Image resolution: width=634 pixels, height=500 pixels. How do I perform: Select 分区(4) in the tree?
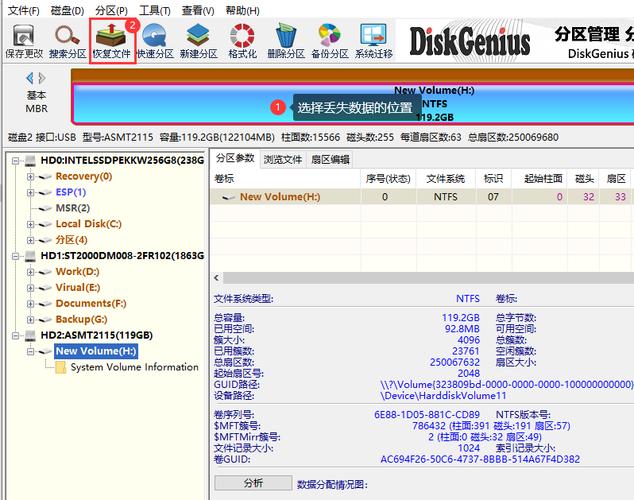click(72, 240)
